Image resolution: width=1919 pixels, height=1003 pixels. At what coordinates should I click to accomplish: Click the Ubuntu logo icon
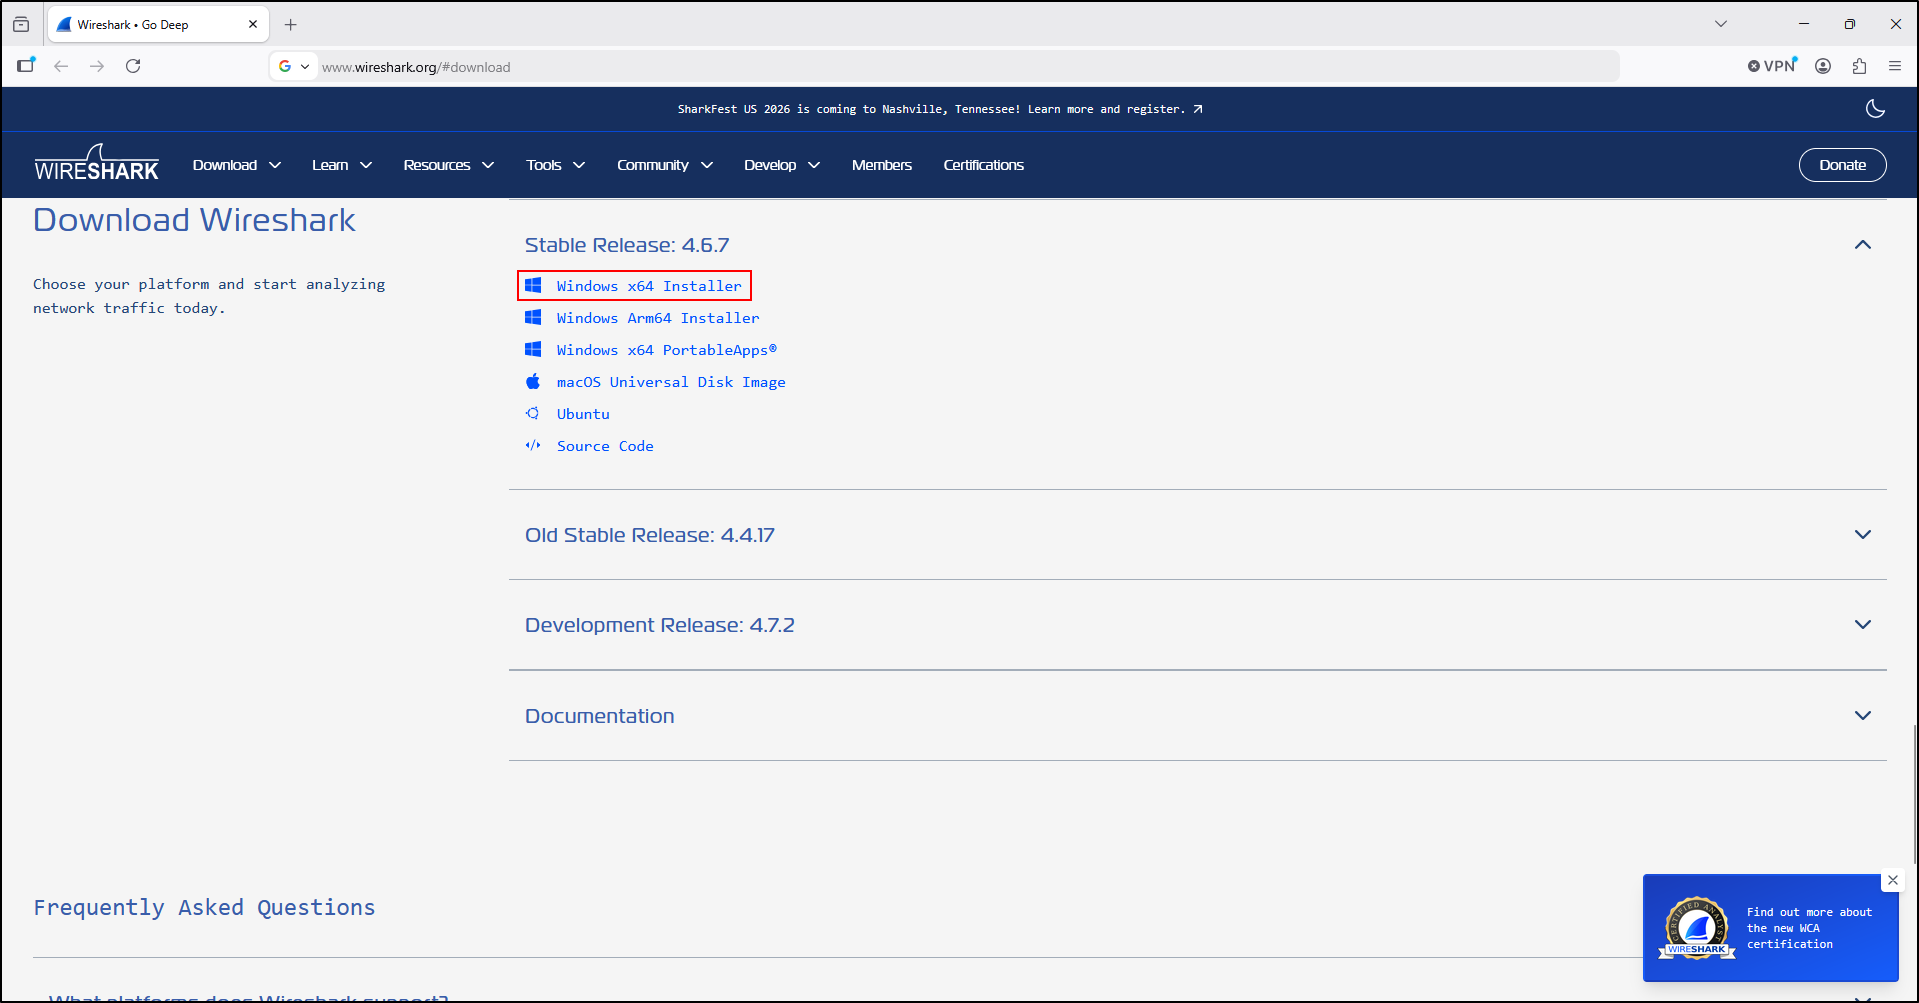coord(533,413)
